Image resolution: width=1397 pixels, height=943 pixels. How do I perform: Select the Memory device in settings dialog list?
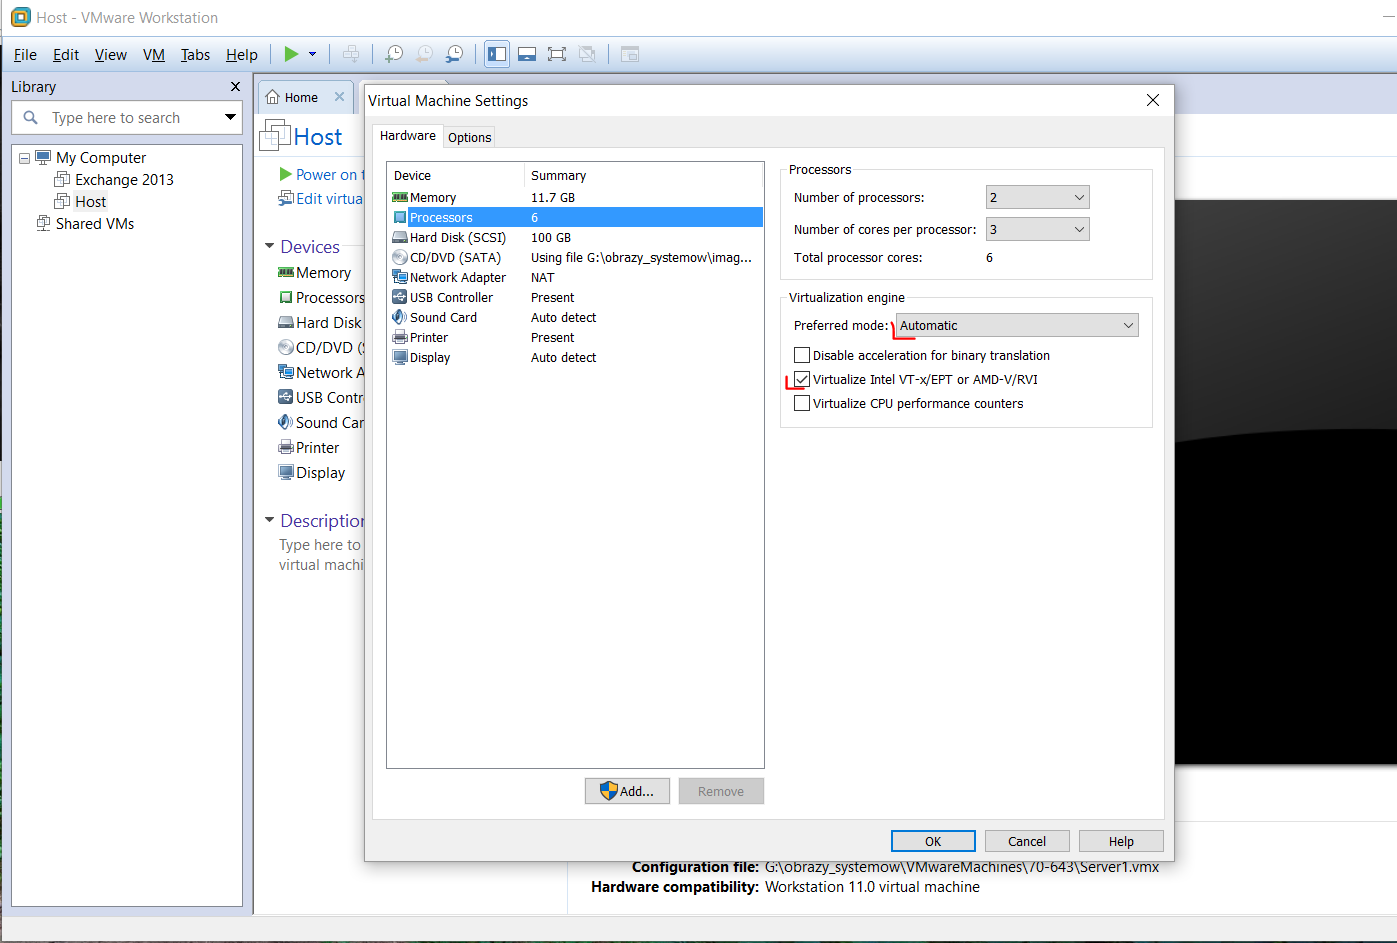[575, 198]
